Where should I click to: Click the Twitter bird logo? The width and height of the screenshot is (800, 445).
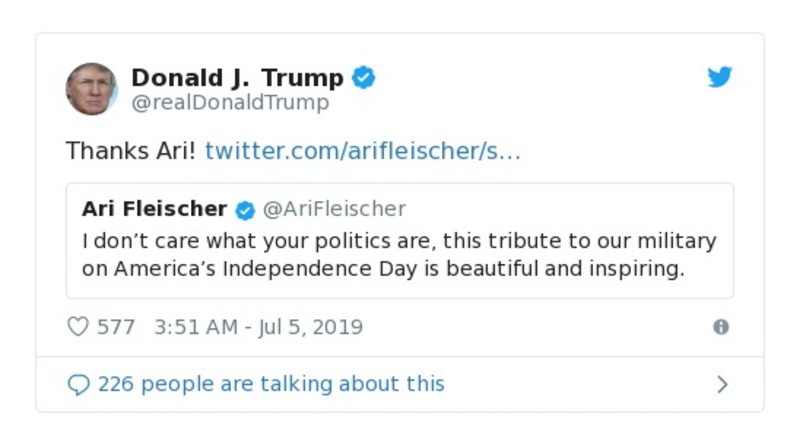pos(720,77)
